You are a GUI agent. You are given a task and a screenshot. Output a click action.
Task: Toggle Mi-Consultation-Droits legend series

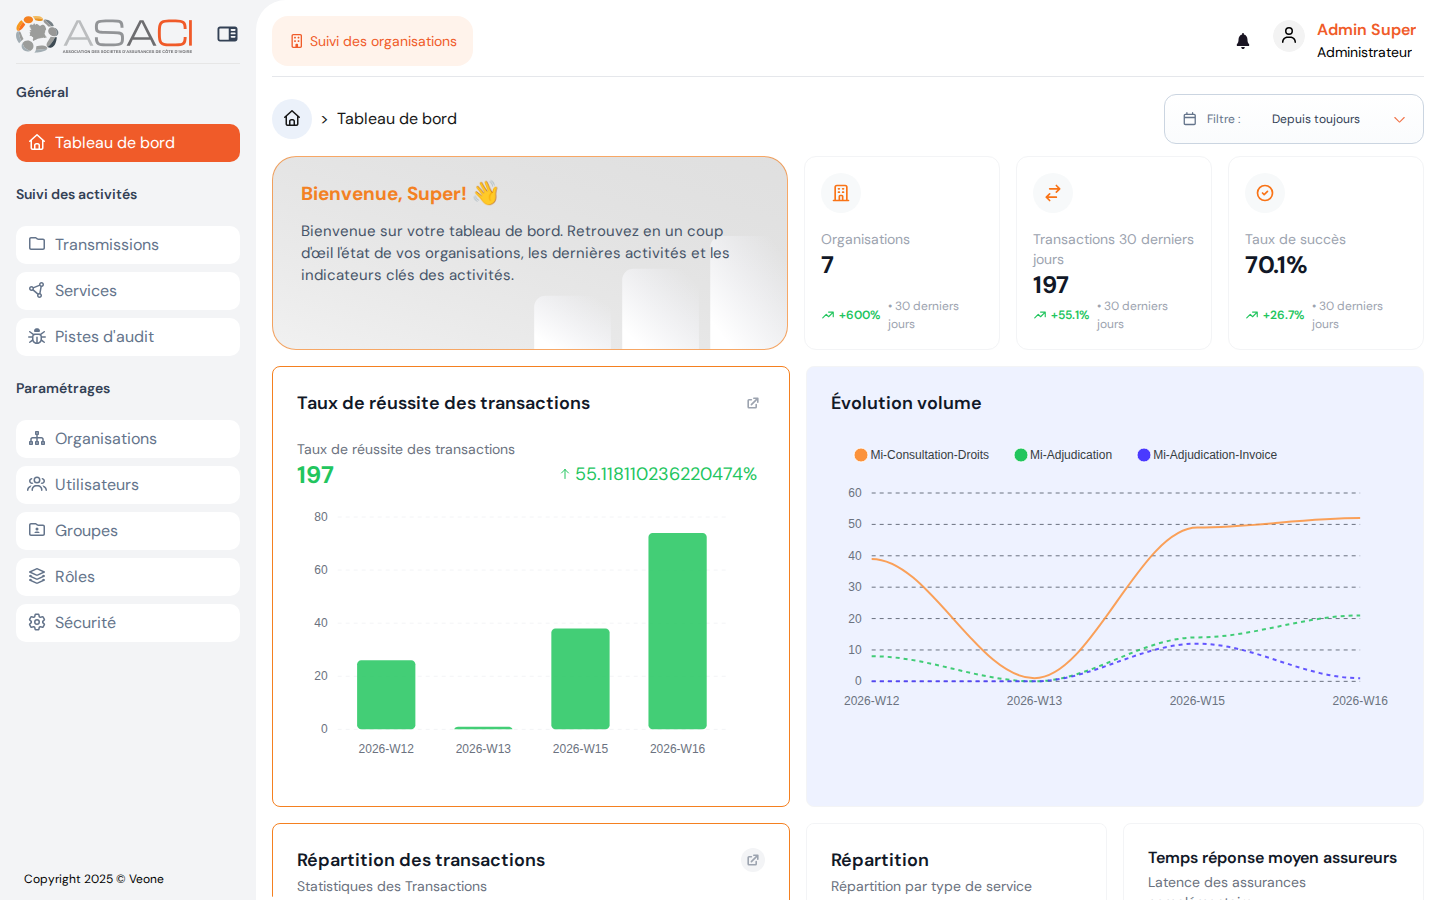[921, 455]
